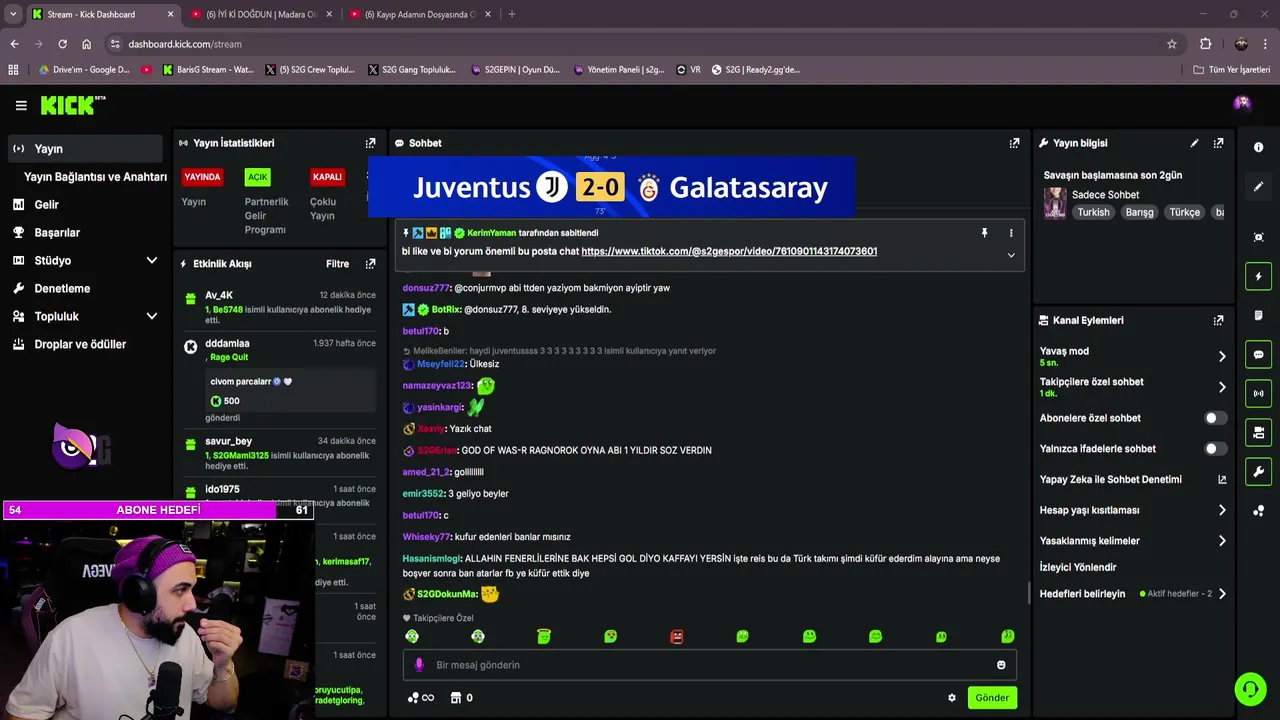Viewport: 1280px width, 720px height.
Task: Click the channel points infinity icon
Action: click(x=421, y=698)
